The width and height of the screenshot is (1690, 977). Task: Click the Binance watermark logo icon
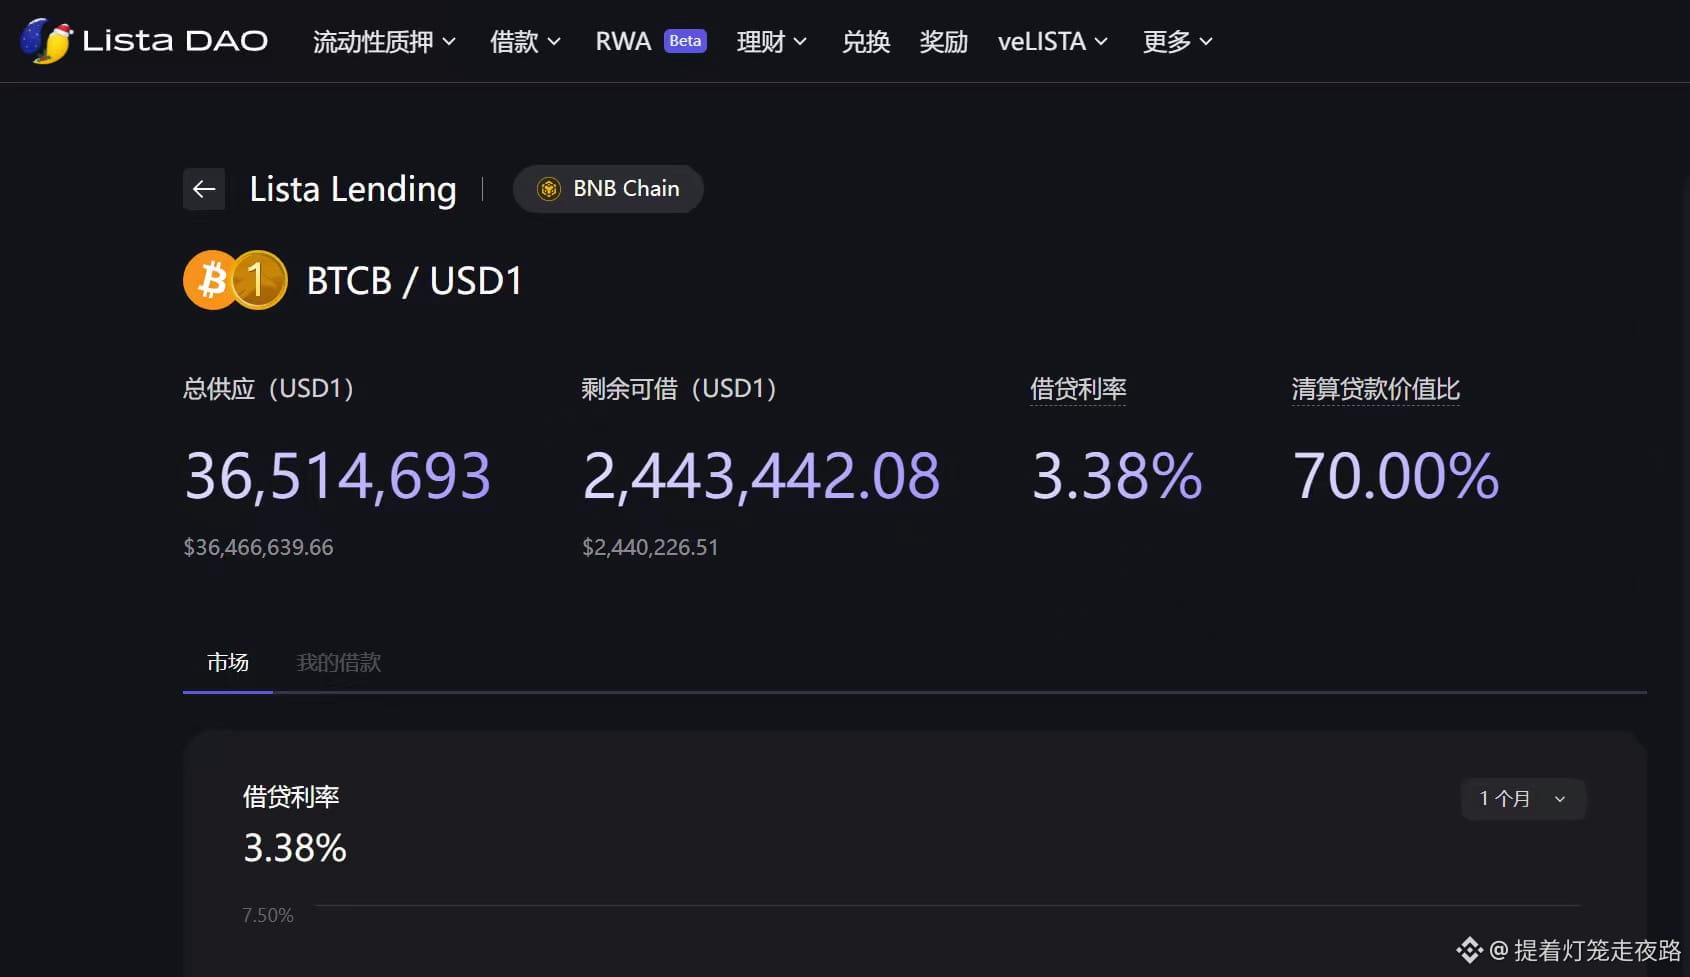click(x=1468, y=950)
